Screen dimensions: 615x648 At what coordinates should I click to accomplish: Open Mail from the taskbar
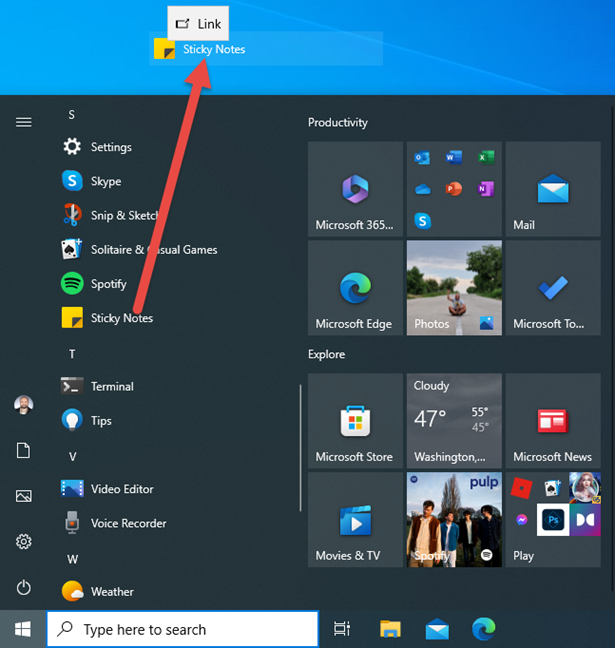(437, 629)
